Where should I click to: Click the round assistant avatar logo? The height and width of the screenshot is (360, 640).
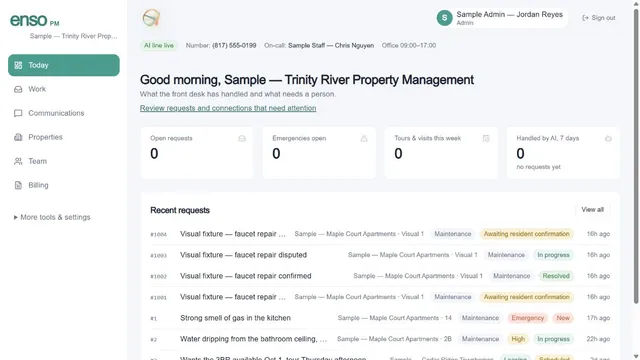(151, 18)
